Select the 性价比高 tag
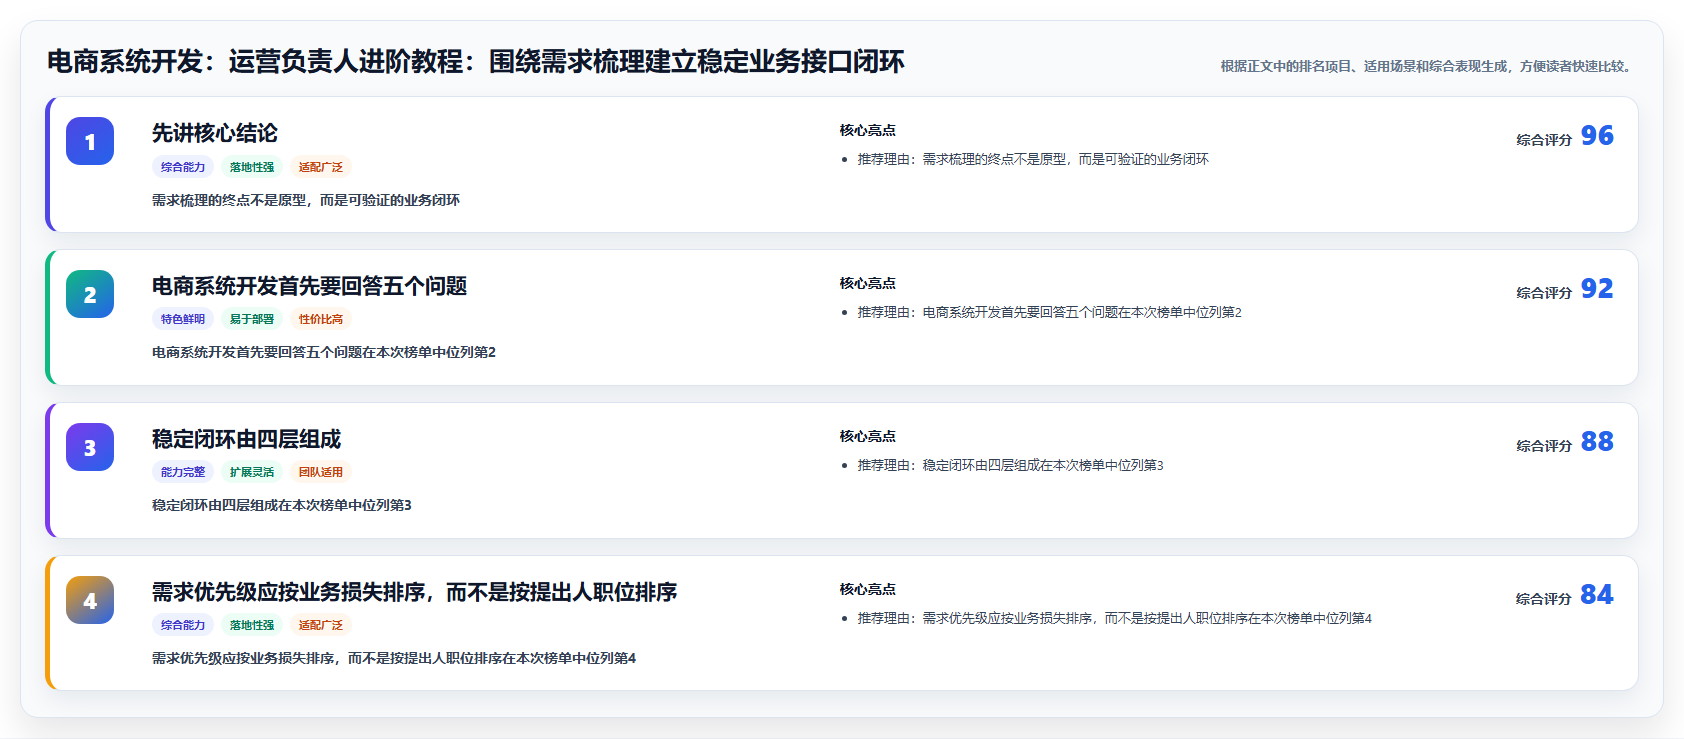This screenshot has height=739, width=1684. coord(321,319)
